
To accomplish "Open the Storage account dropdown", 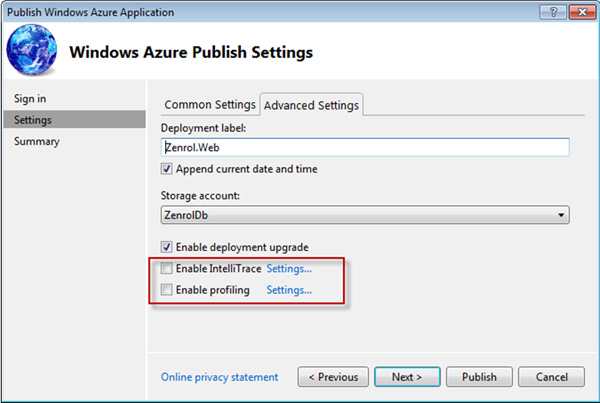I will click(364, 214).
